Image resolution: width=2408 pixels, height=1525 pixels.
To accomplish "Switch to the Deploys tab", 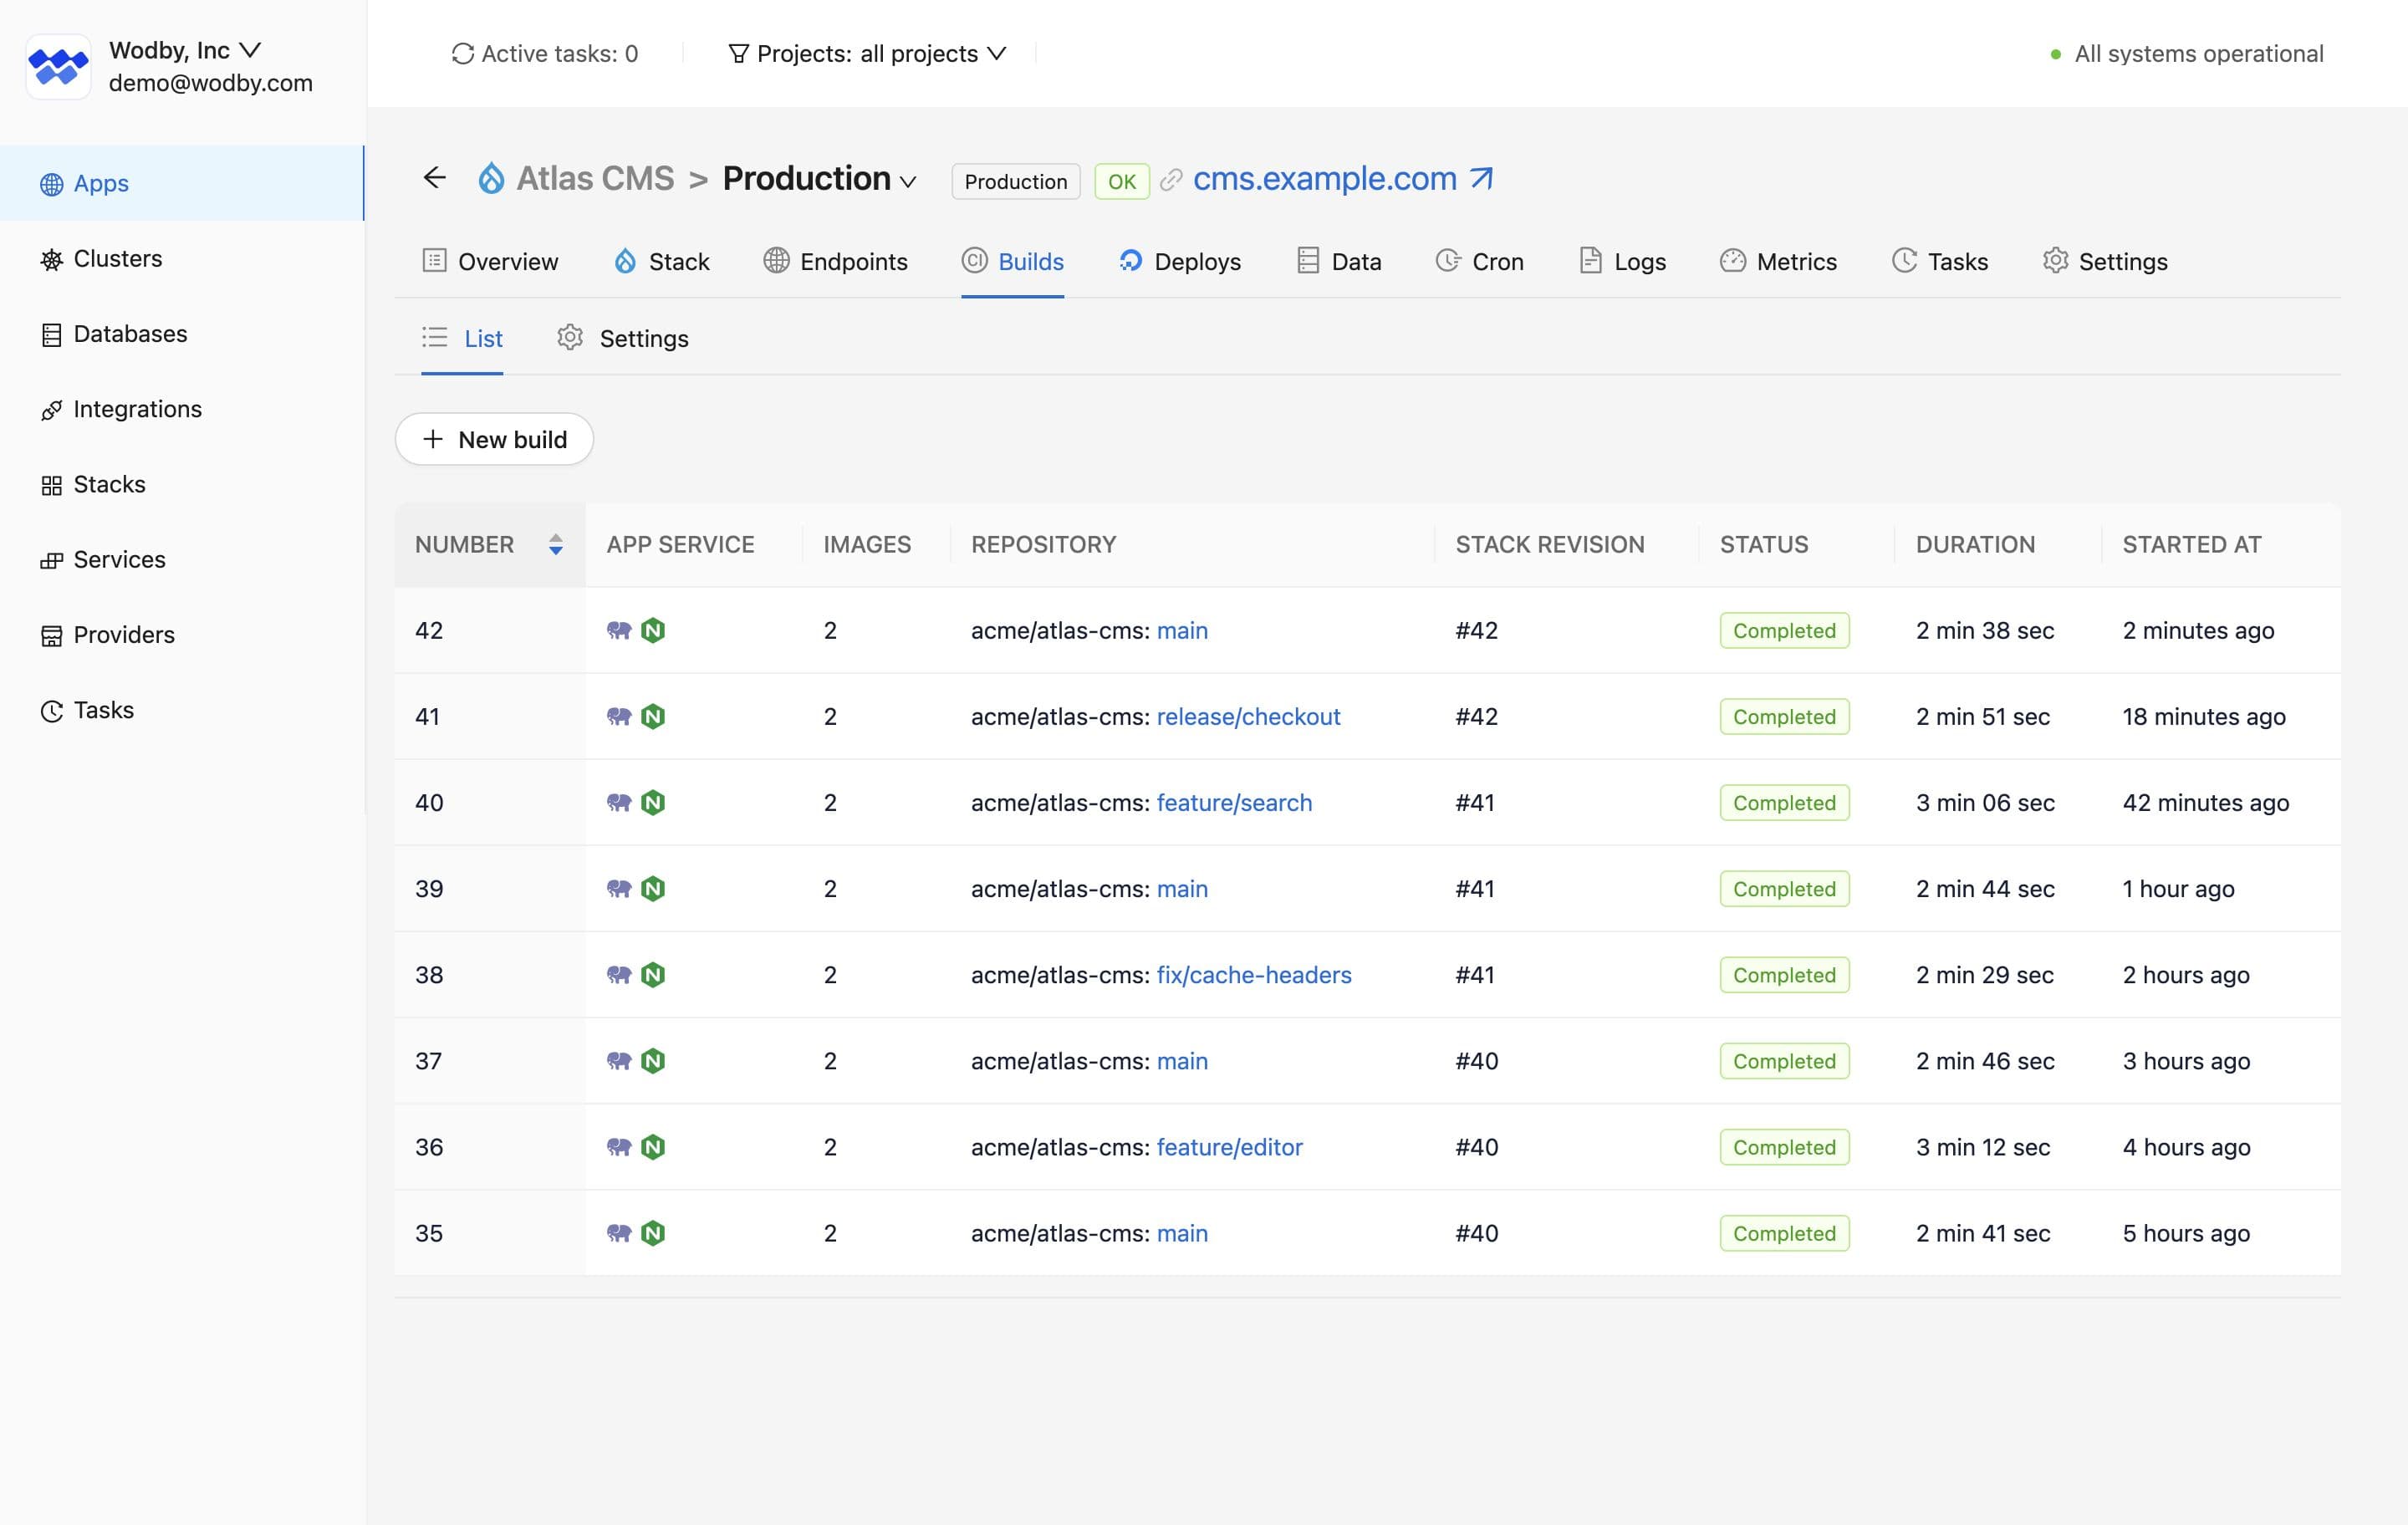I will [1180, 261].
